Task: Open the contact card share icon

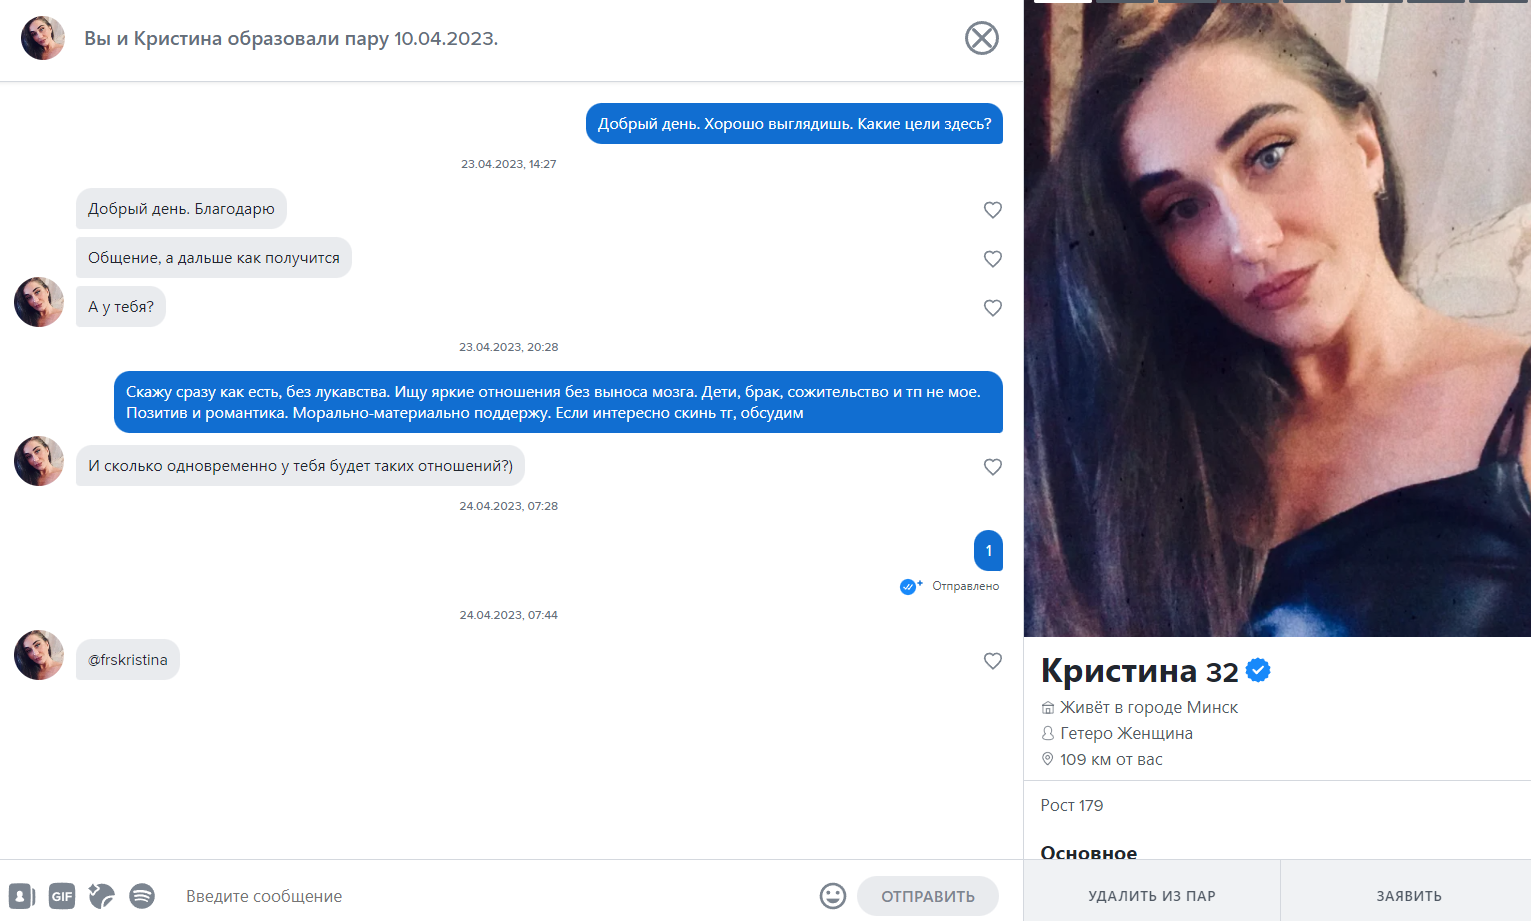Action: (x=22, y=896)
